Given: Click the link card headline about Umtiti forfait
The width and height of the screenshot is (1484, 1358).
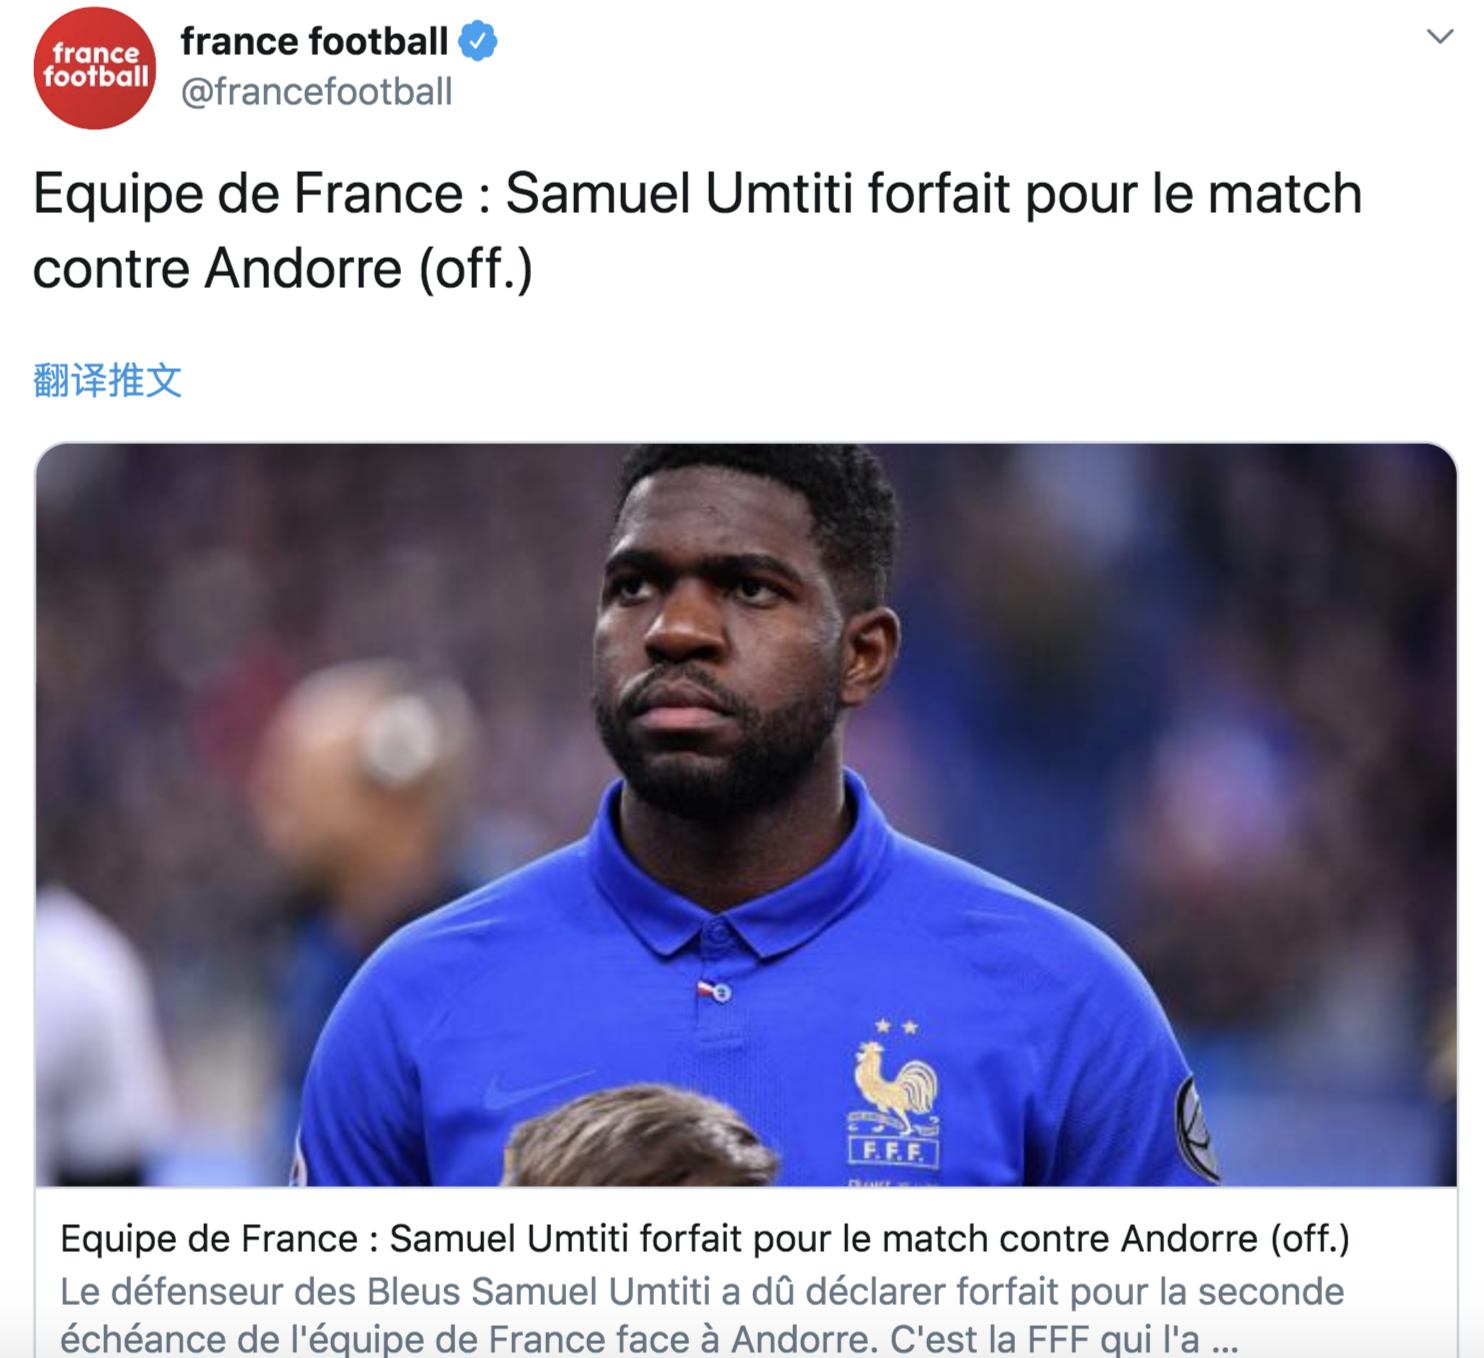Looking at the screenshot, I should click(705, 1239).
